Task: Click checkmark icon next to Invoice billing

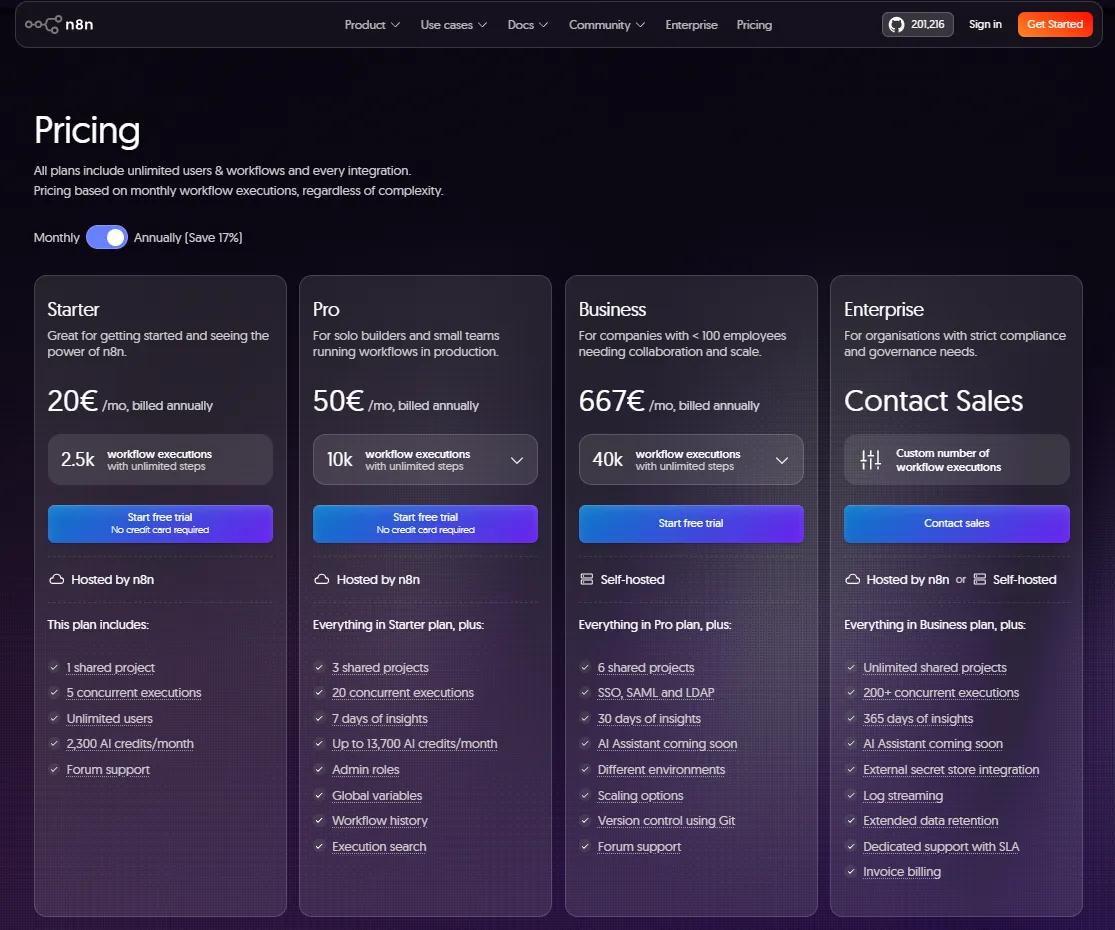Action: [850, 872]
